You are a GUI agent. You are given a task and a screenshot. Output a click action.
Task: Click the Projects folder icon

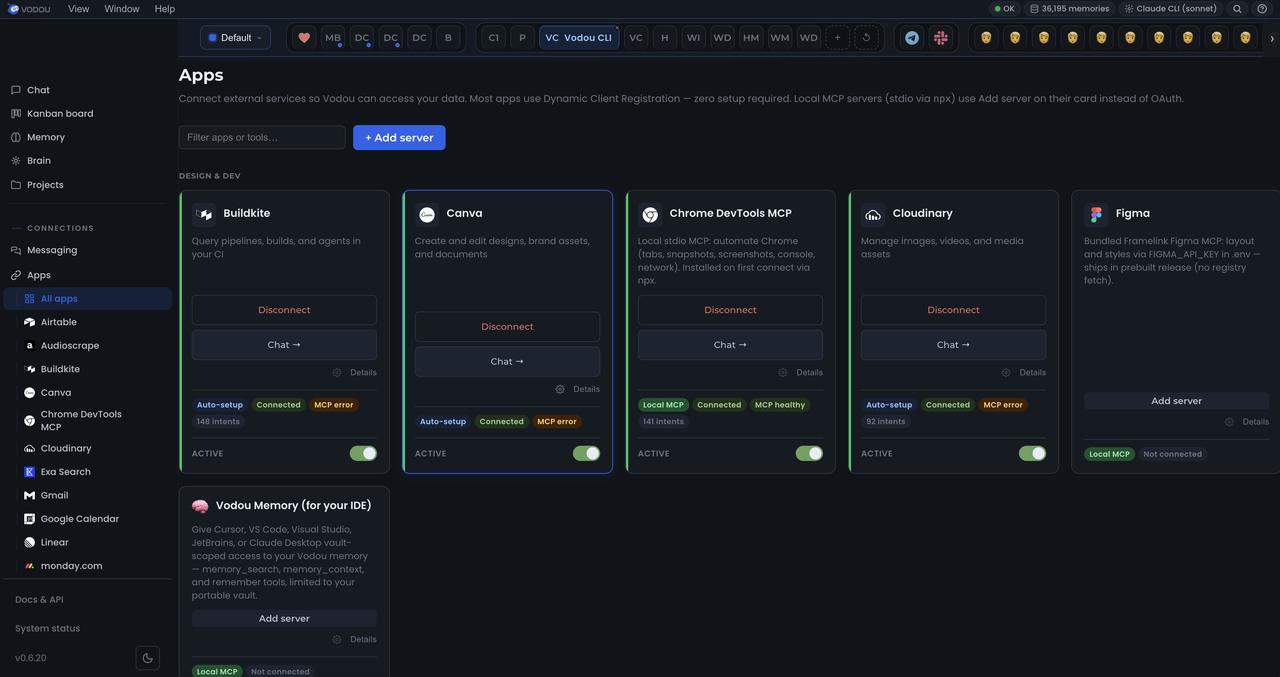coord(15,185)
